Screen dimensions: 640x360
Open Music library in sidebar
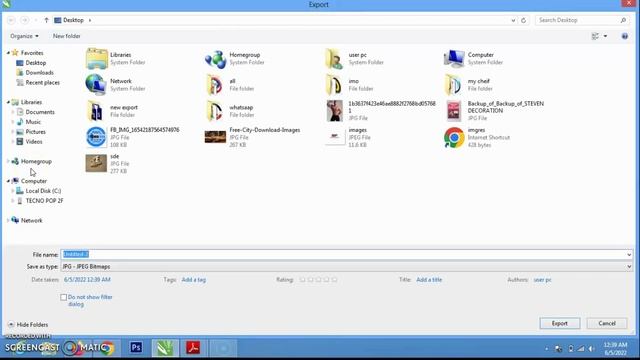point(33,122)
